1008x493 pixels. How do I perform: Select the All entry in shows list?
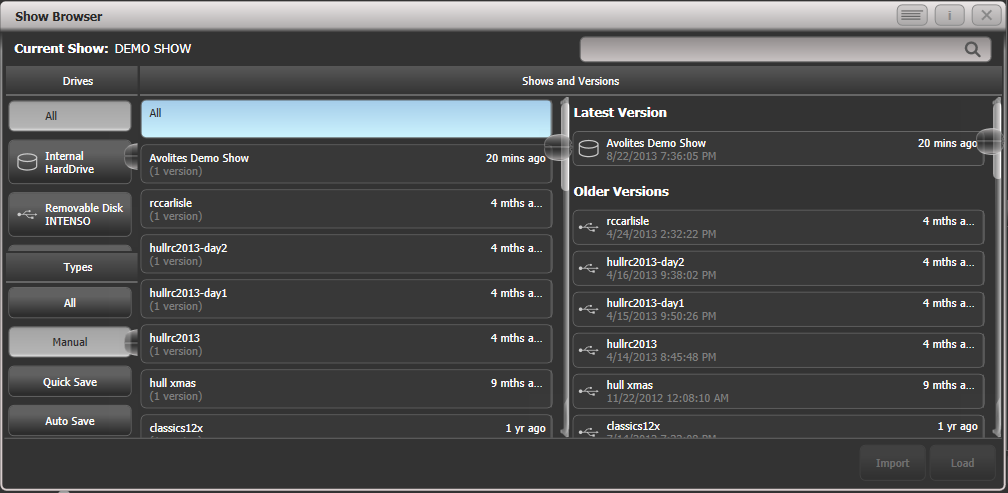pos(346,119)
